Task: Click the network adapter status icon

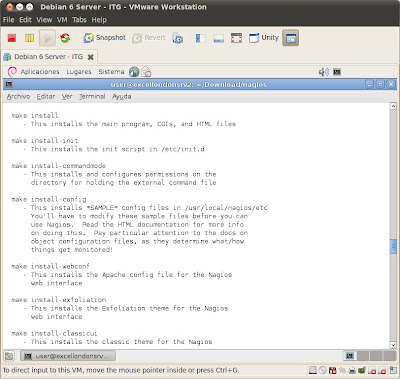Action: [x=342, y=370]
